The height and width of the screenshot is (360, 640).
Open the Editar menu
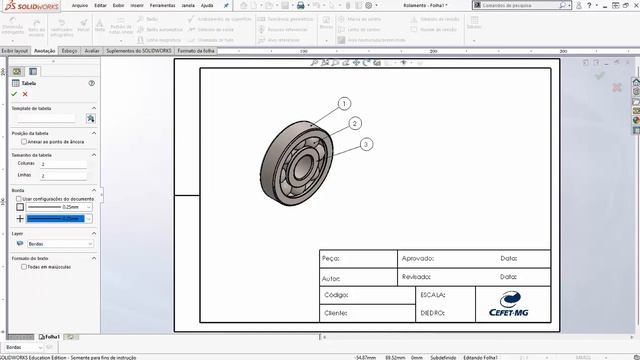tap(100, 6)
